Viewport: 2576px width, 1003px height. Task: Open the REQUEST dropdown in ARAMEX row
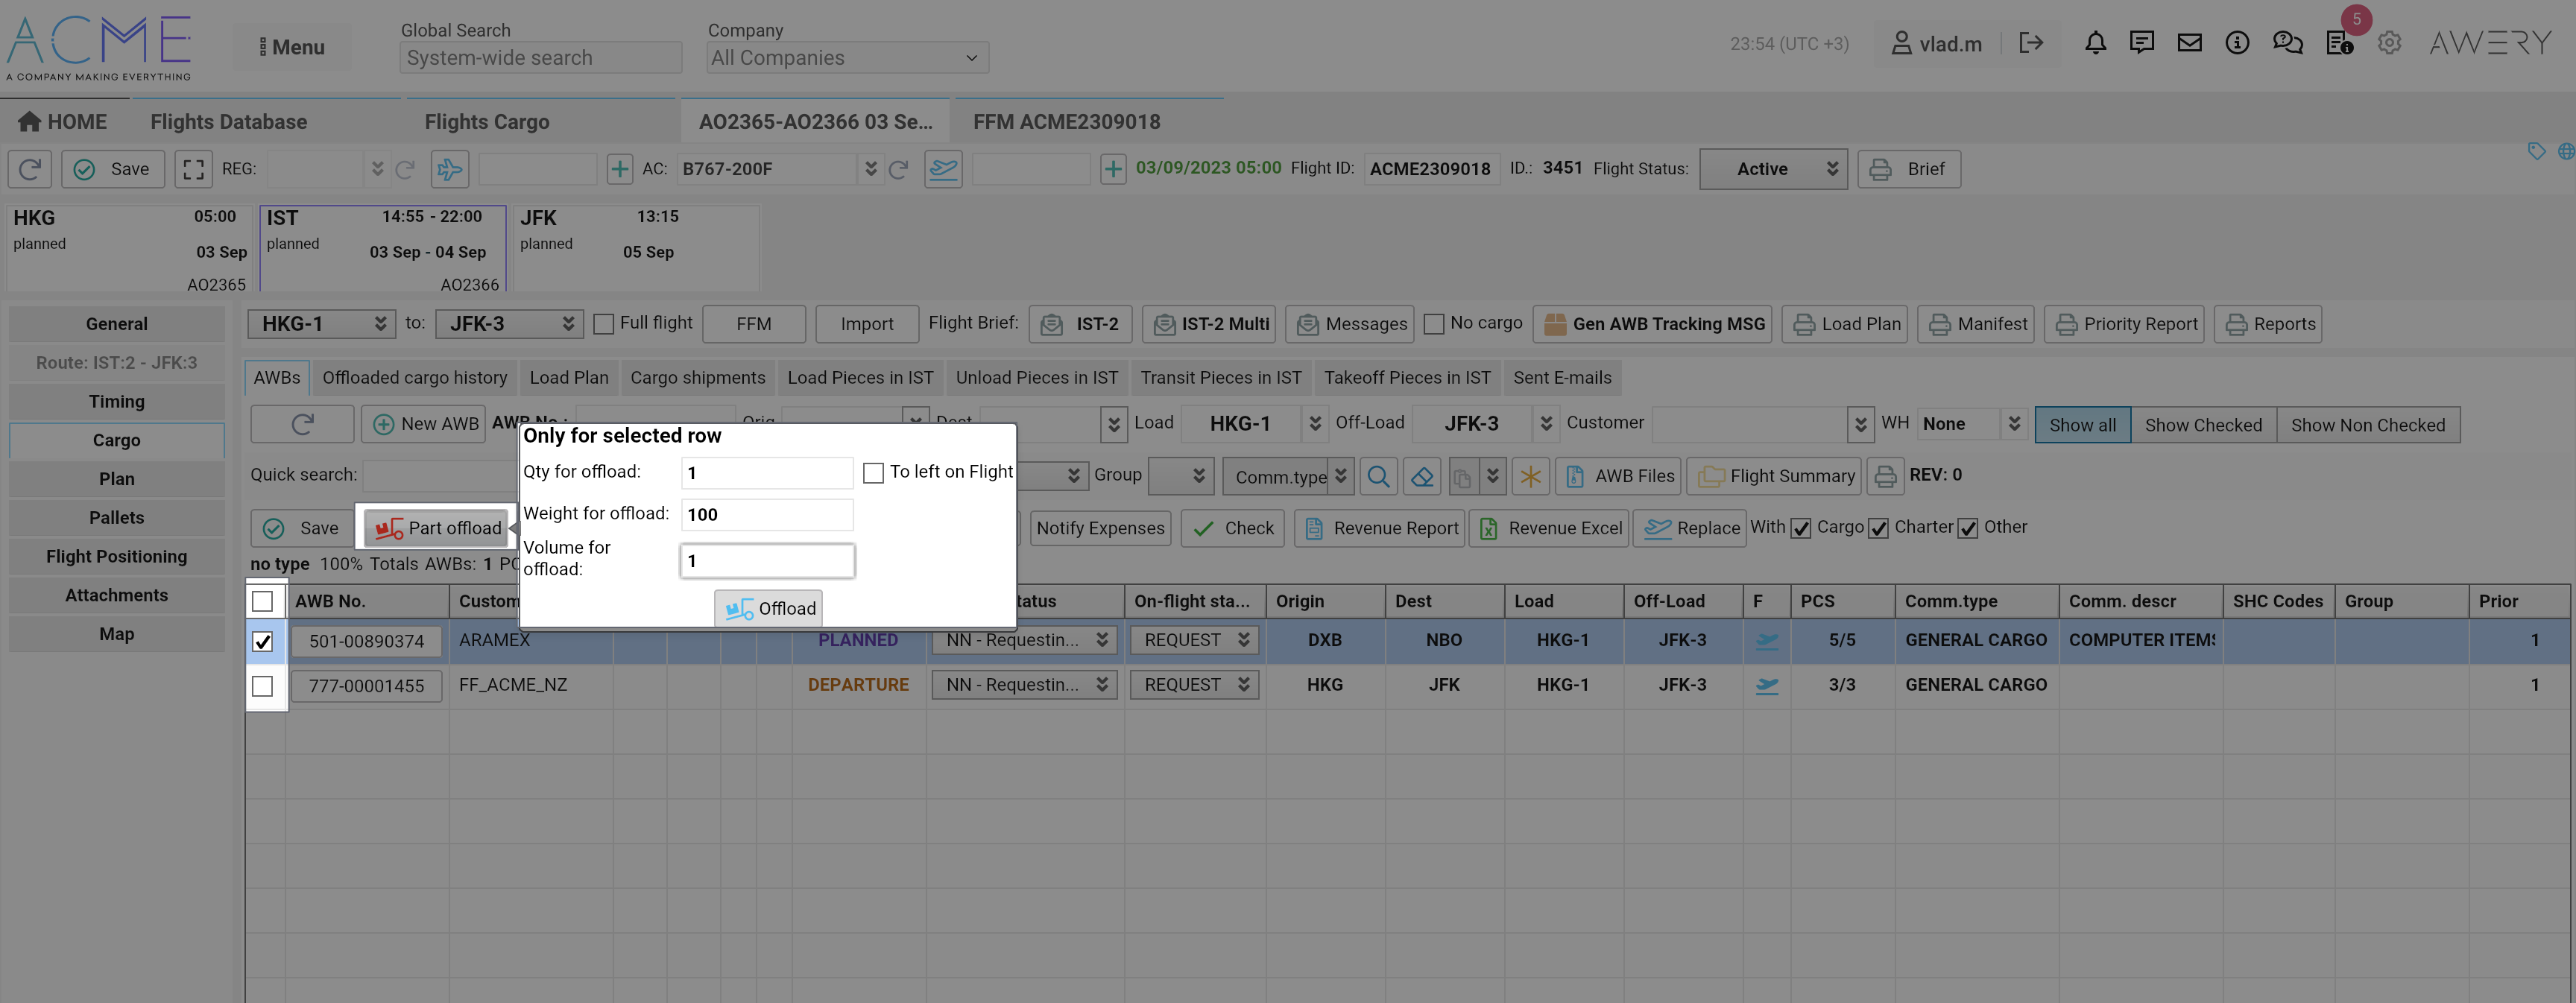[x=1194, y=641]
